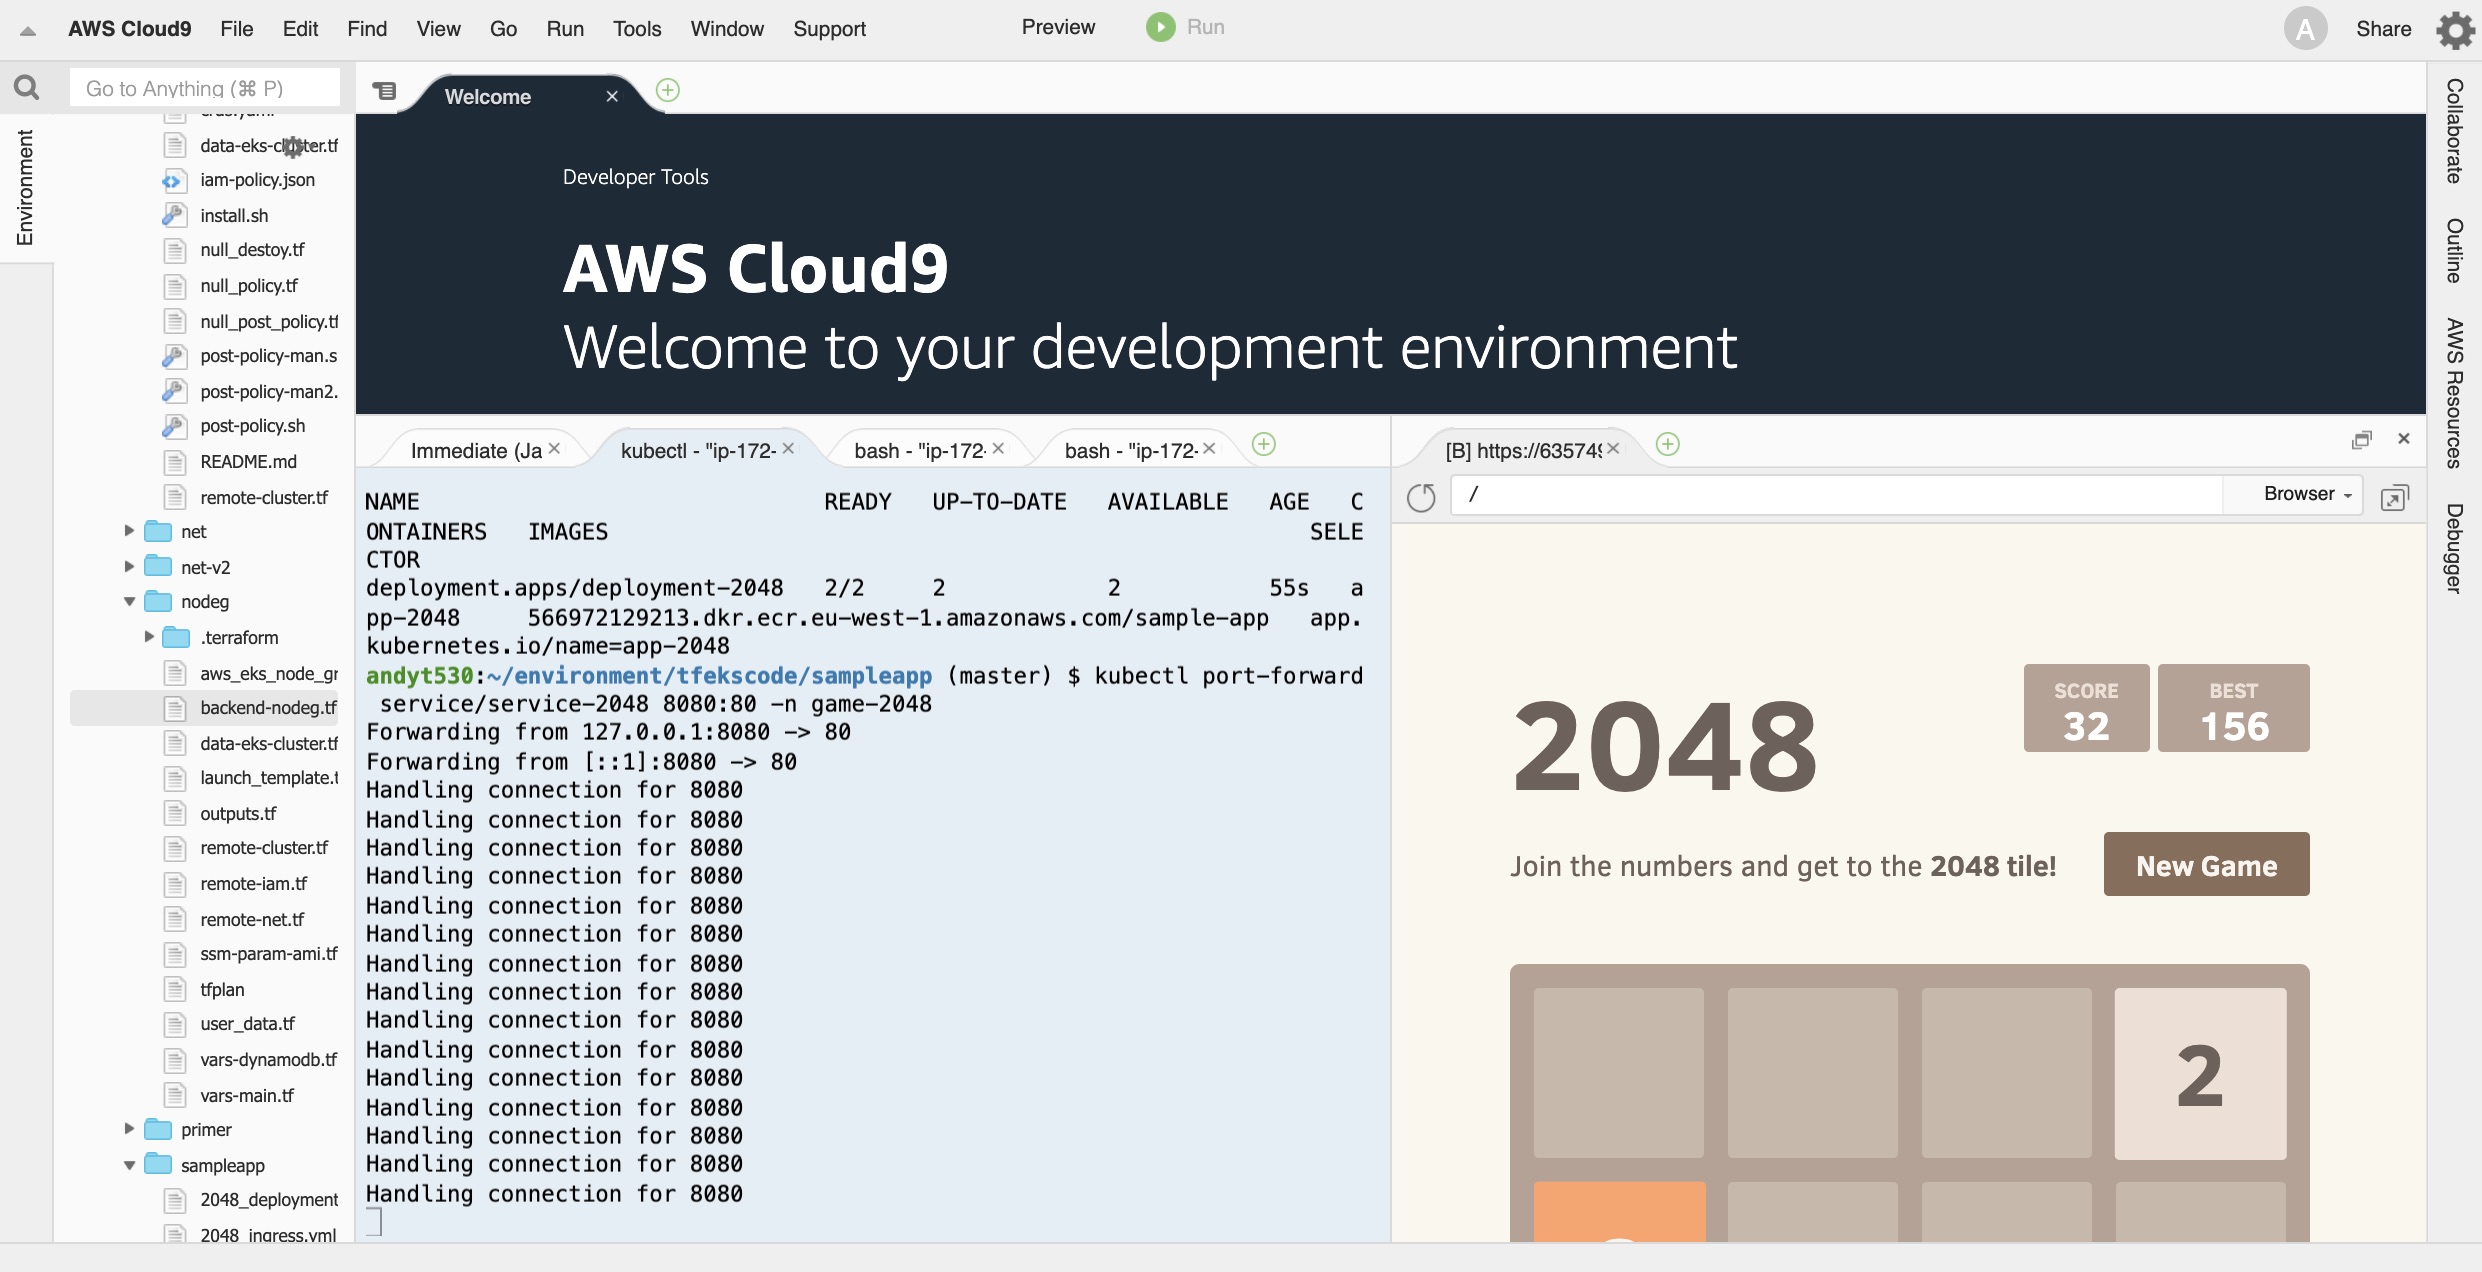
Task: Collapse the sampleapp folder
Action: pyautogui.click(x=129, y=1165)
